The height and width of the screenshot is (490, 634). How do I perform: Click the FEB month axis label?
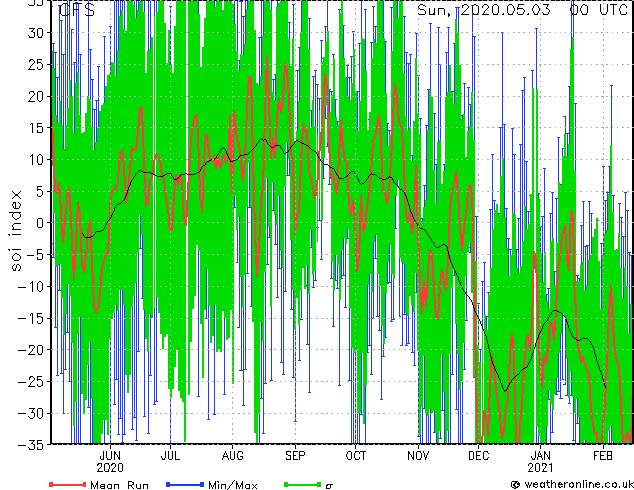tap(603, 456)
